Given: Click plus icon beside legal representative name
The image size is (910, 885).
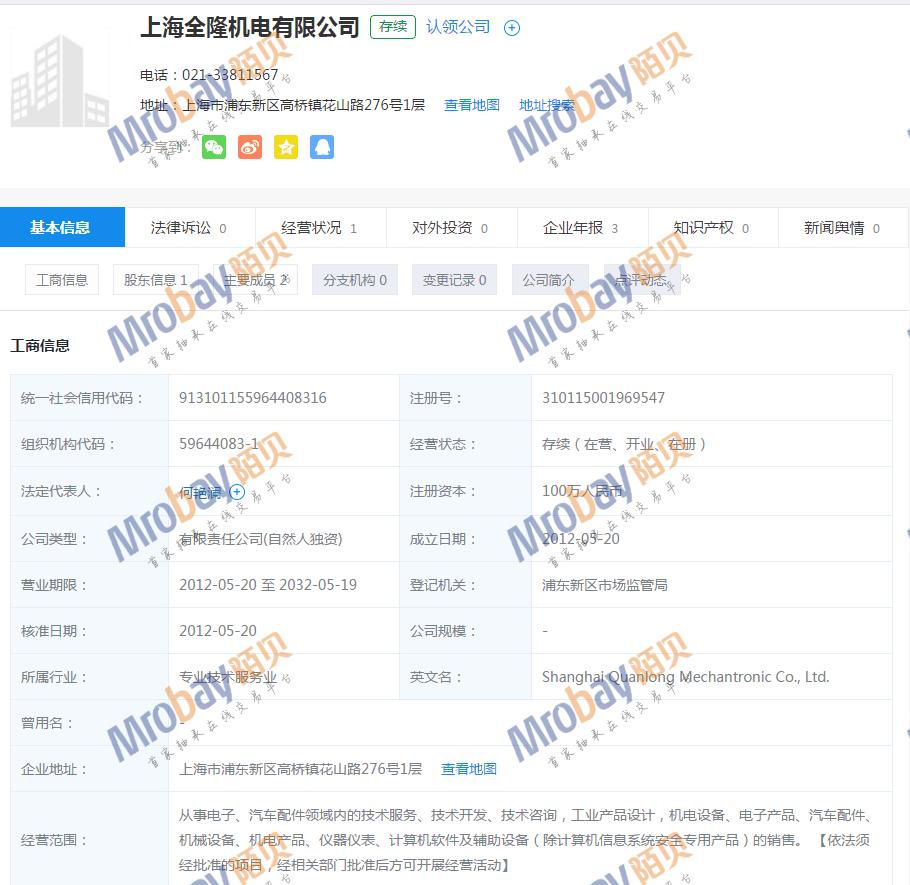Looking at the screenshot, I should 237,491.
